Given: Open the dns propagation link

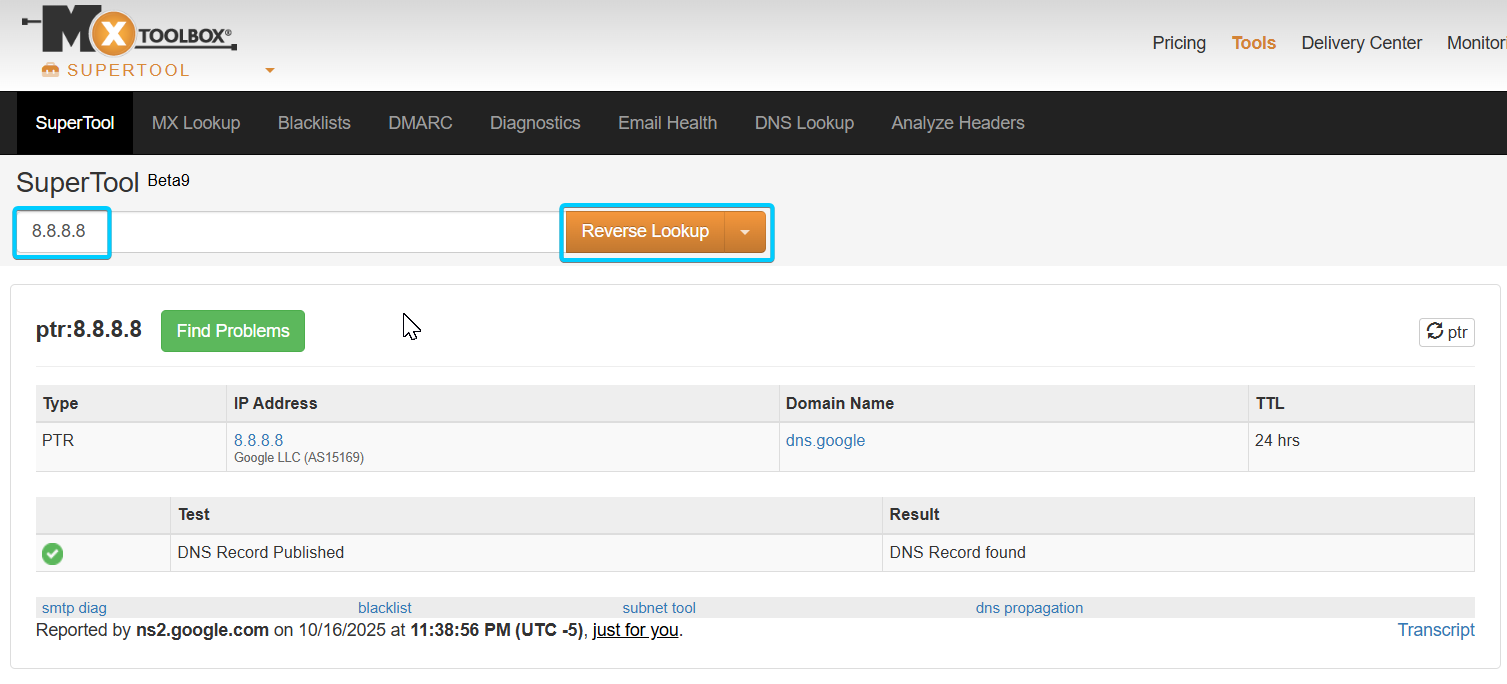Looking at the screenshot, I should coord(1029,608).
